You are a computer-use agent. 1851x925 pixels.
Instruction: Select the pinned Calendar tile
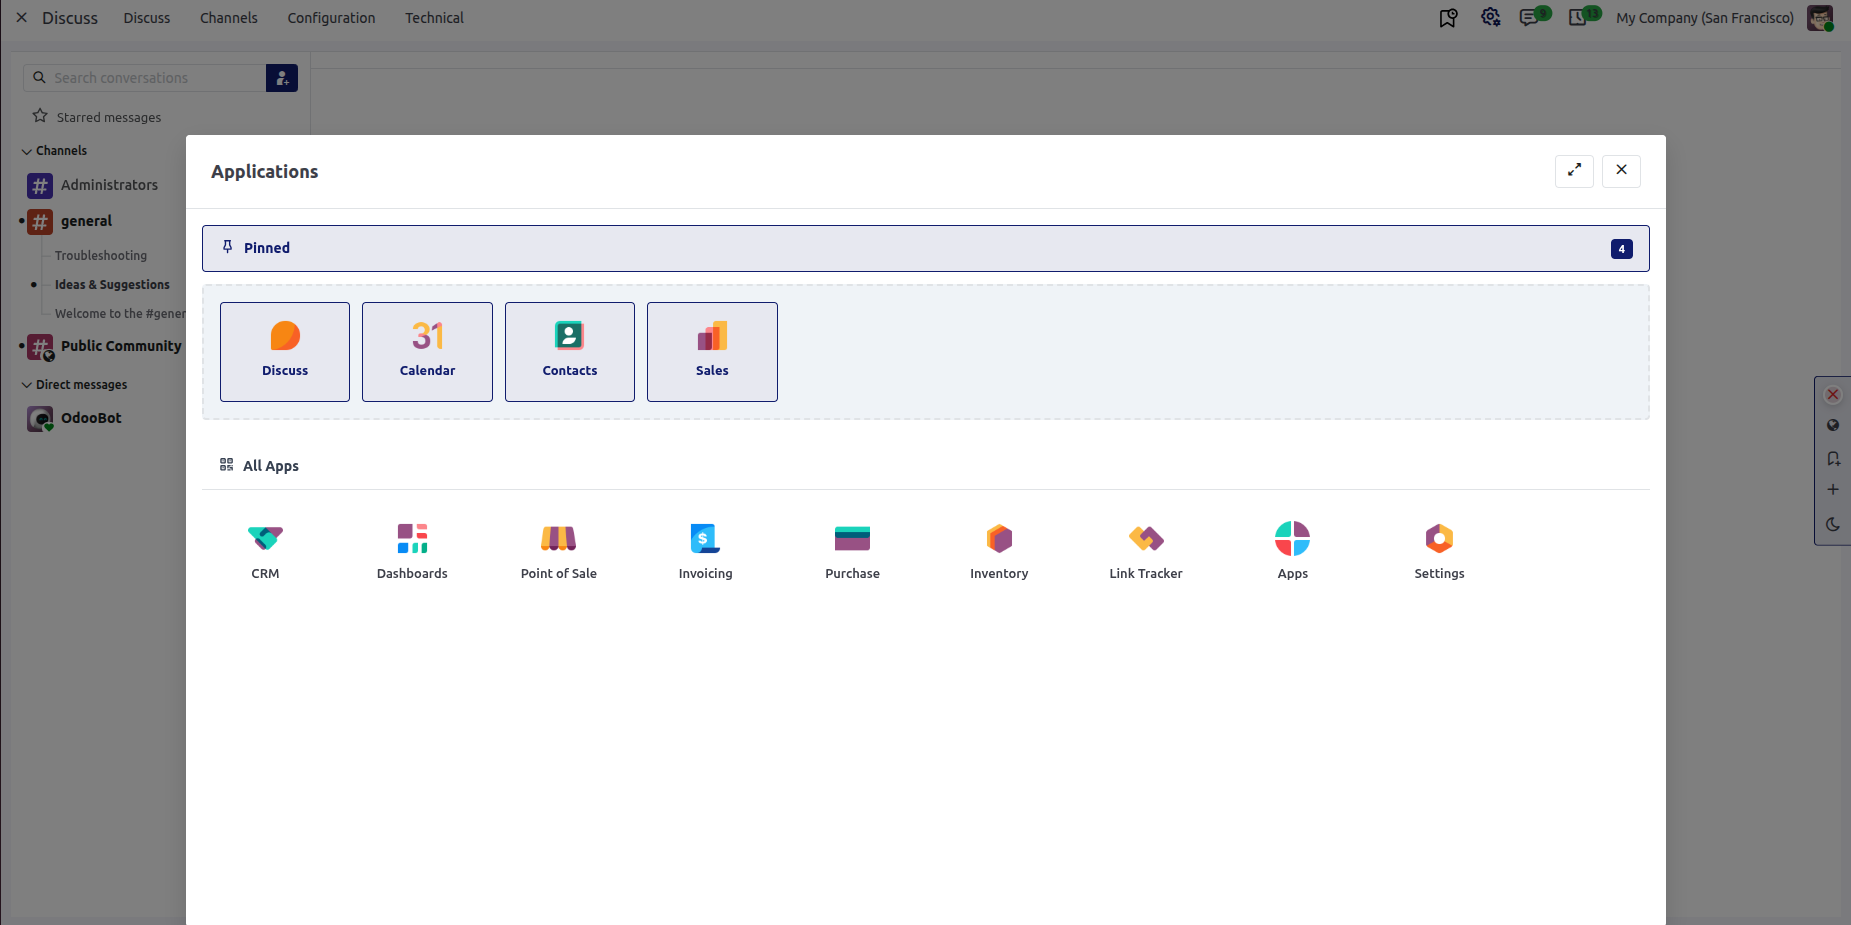pyautogui.click(x=427, y=352)
